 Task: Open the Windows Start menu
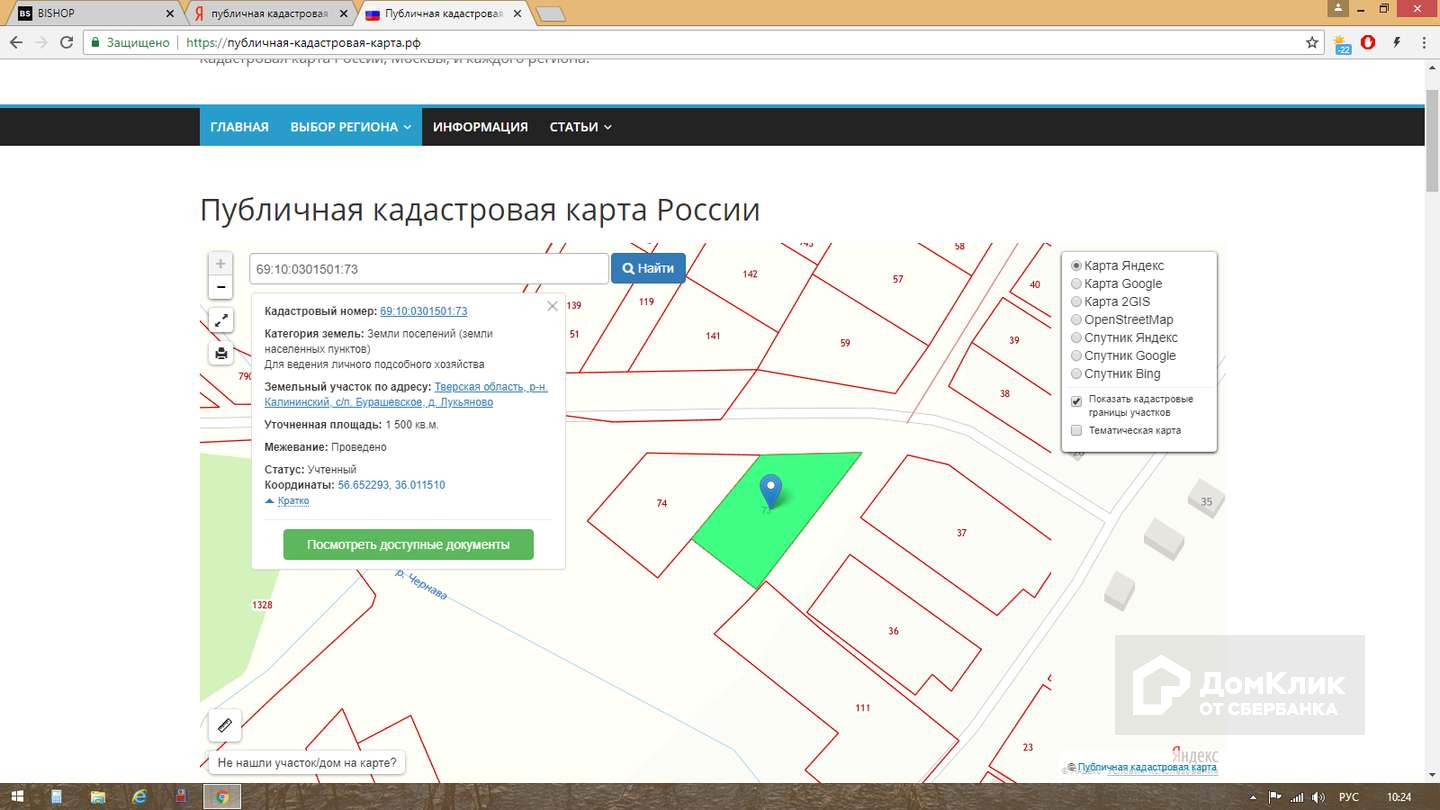pyautogui.click(x=17, y=797)
